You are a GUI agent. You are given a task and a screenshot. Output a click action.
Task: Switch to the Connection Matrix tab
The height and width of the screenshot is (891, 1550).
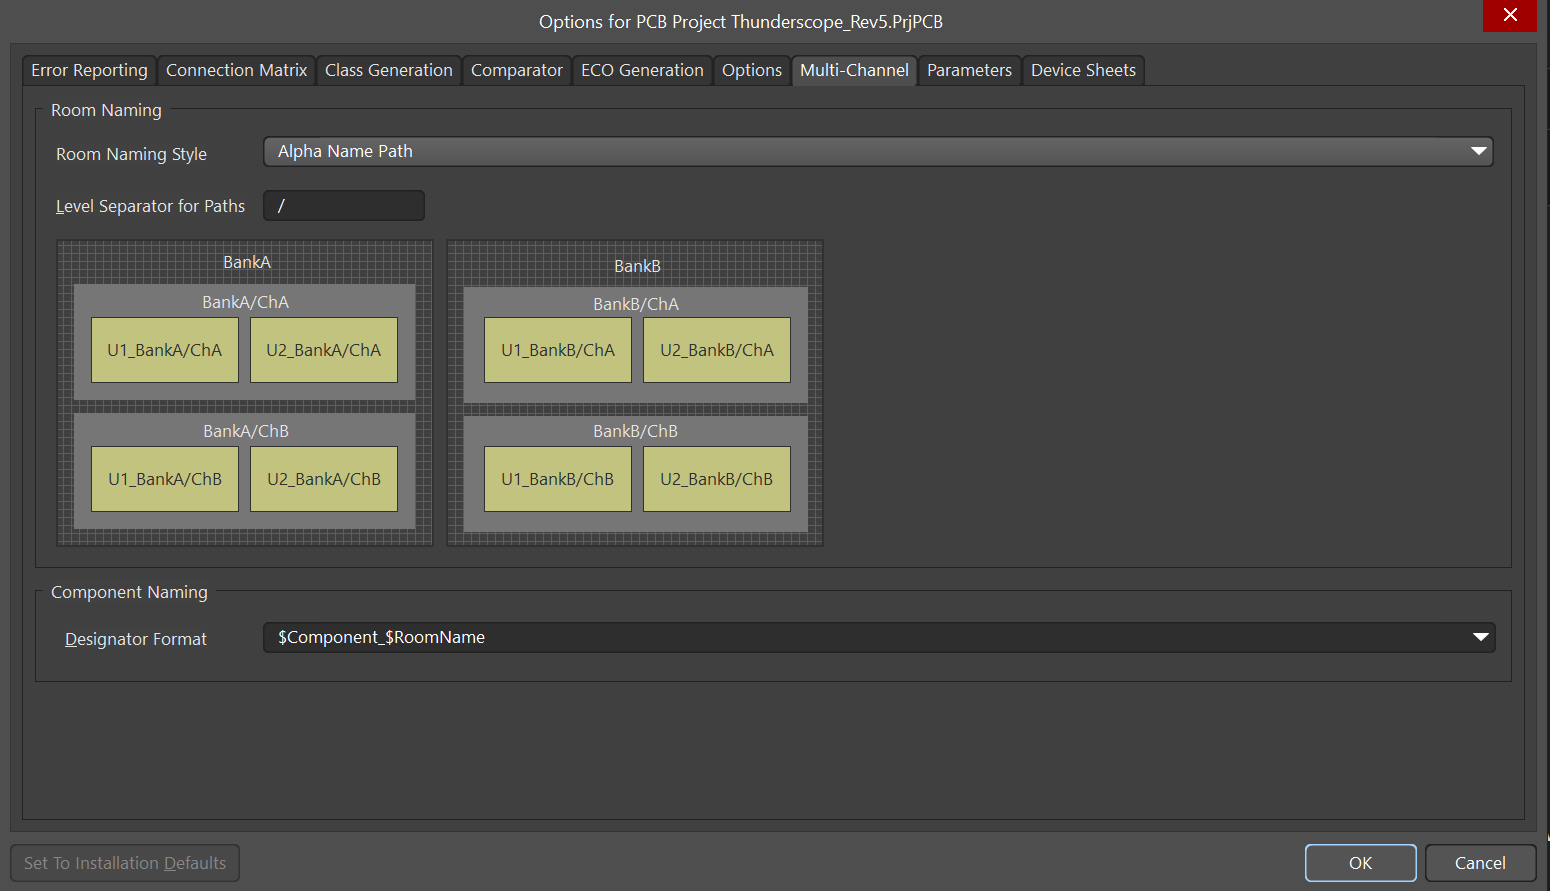236,70
